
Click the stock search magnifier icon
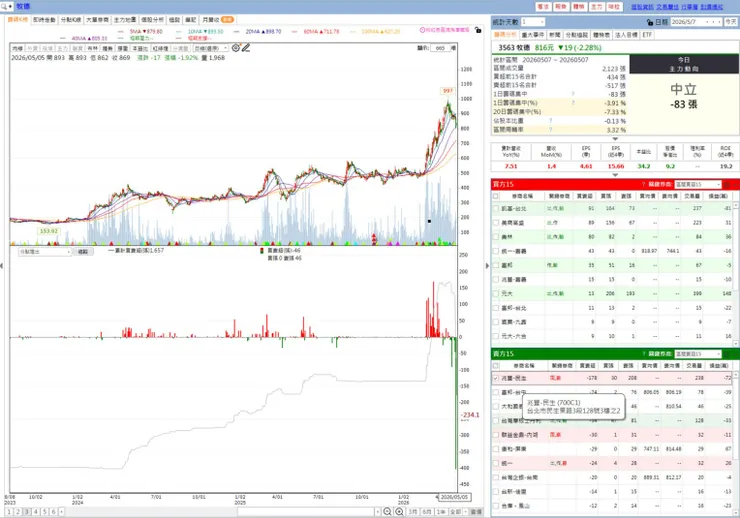click(x=4, y=7)
